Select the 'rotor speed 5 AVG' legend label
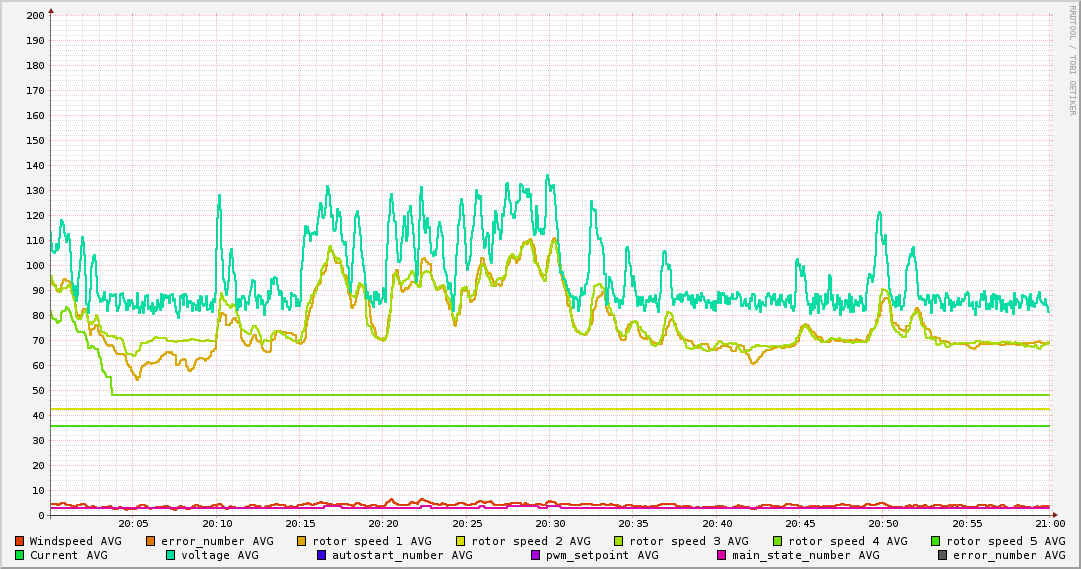The height and width of the screenshot is (569, 1081). [1006, 541]
